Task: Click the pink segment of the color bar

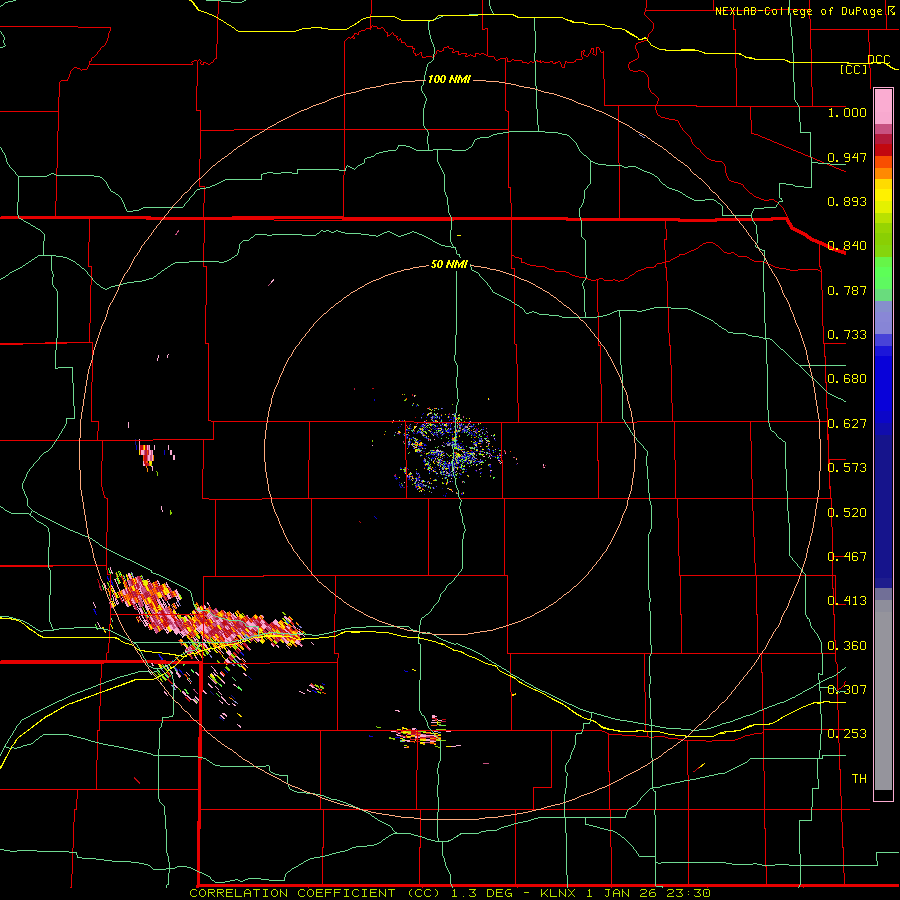Action: 883,107
